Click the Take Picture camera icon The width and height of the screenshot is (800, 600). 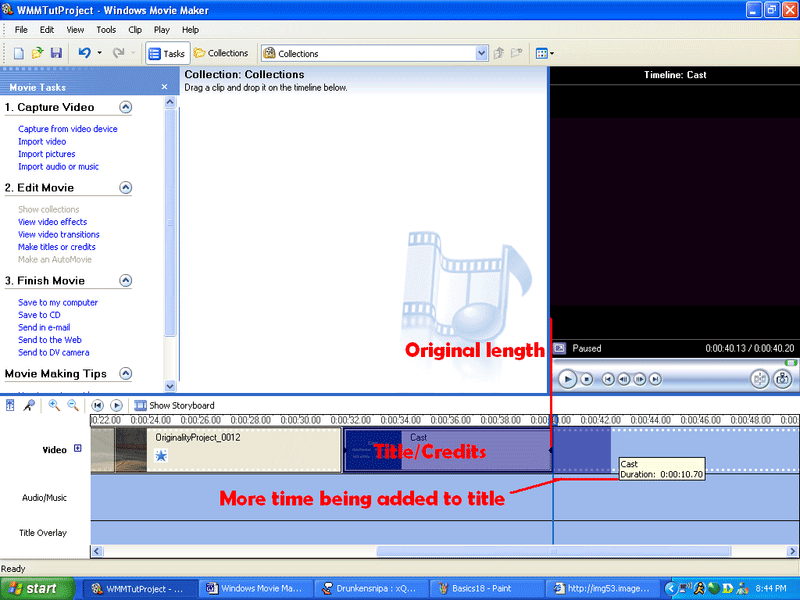tap(783, 379)
